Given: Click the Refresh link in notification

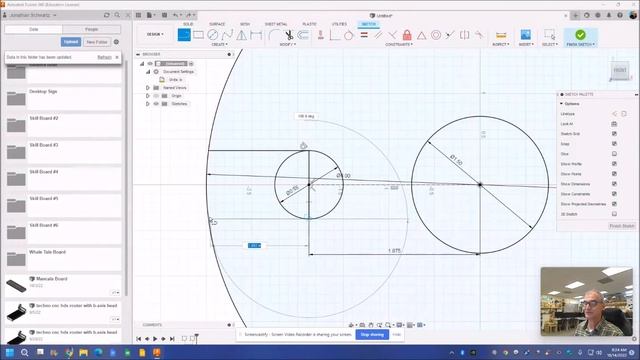Looking at the screenshot, I should (104, 57).
